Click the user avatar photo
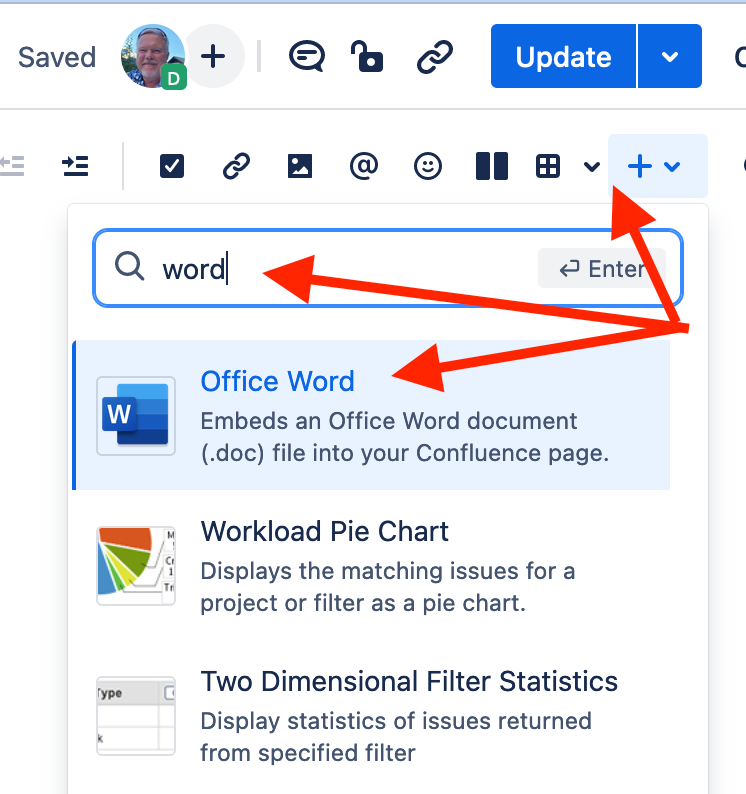 (152, 56)
